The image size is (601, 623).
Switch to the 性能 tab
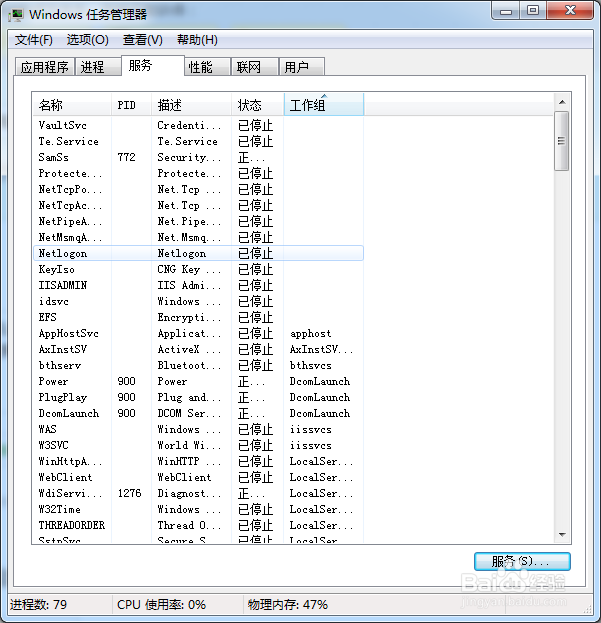207,67
